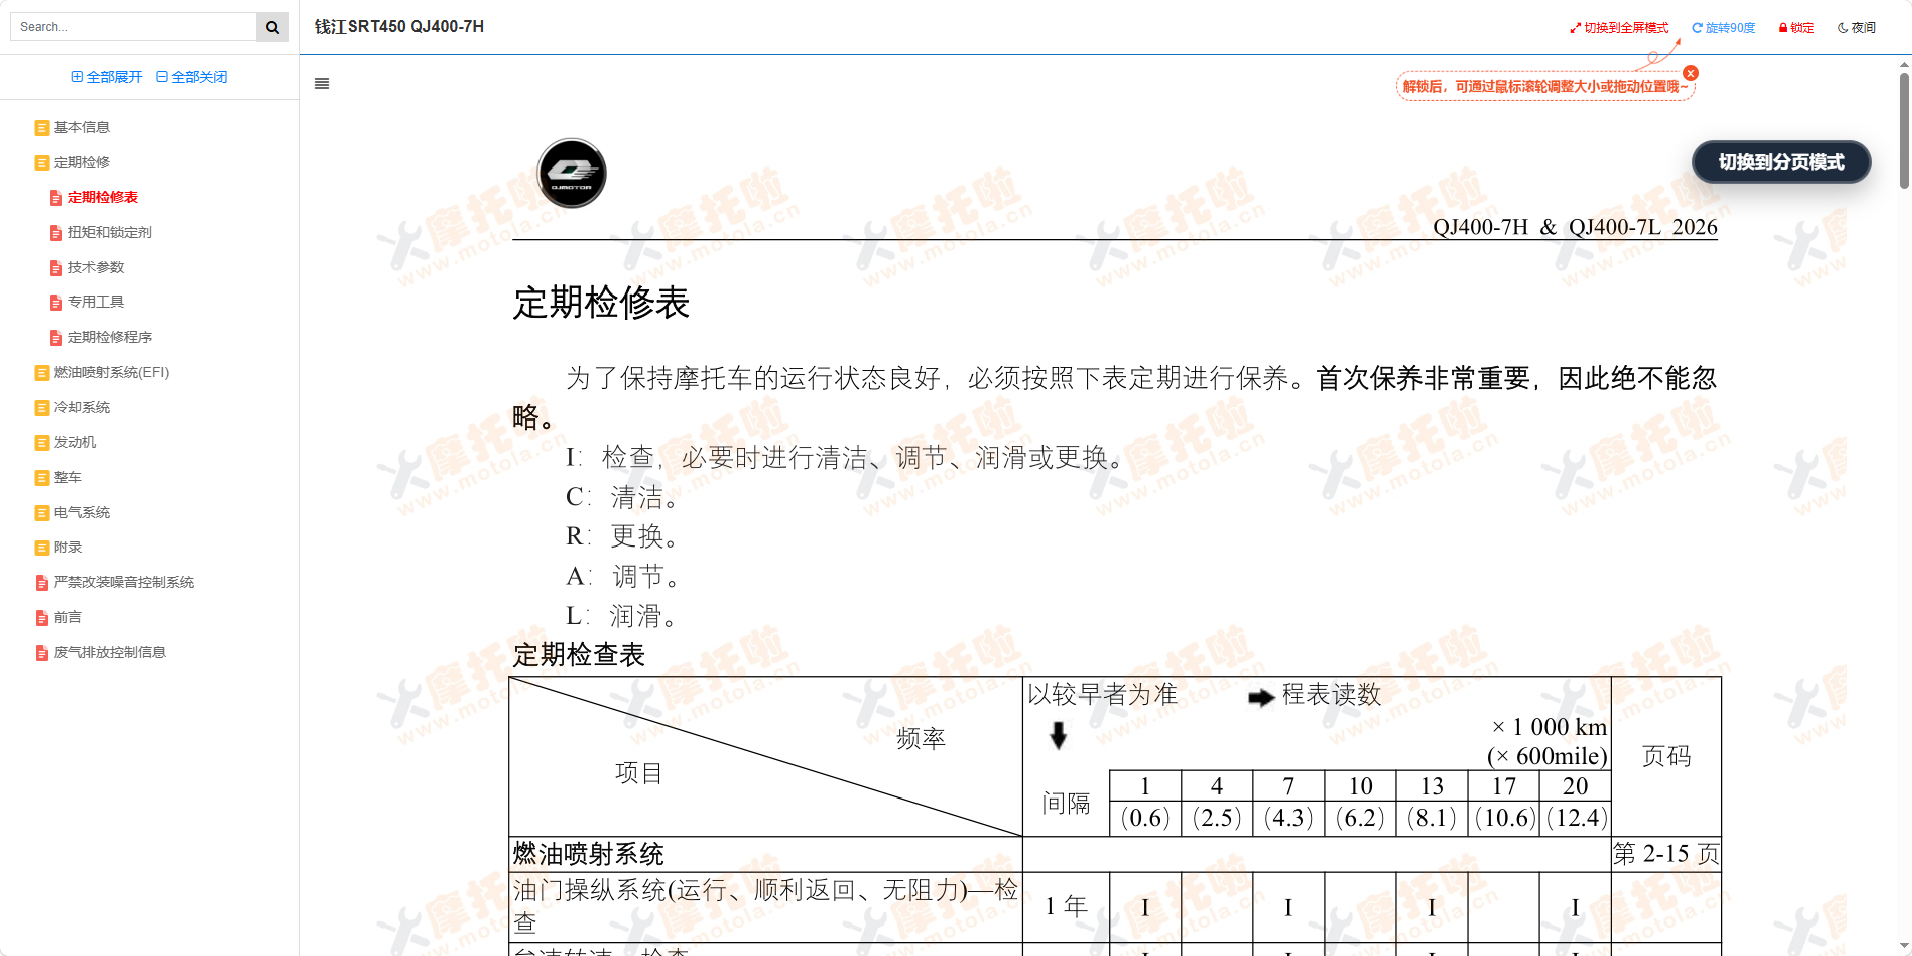
Task: Expand the 燃油喷射系统(EFI) folder icon
Action: point(42,373)
